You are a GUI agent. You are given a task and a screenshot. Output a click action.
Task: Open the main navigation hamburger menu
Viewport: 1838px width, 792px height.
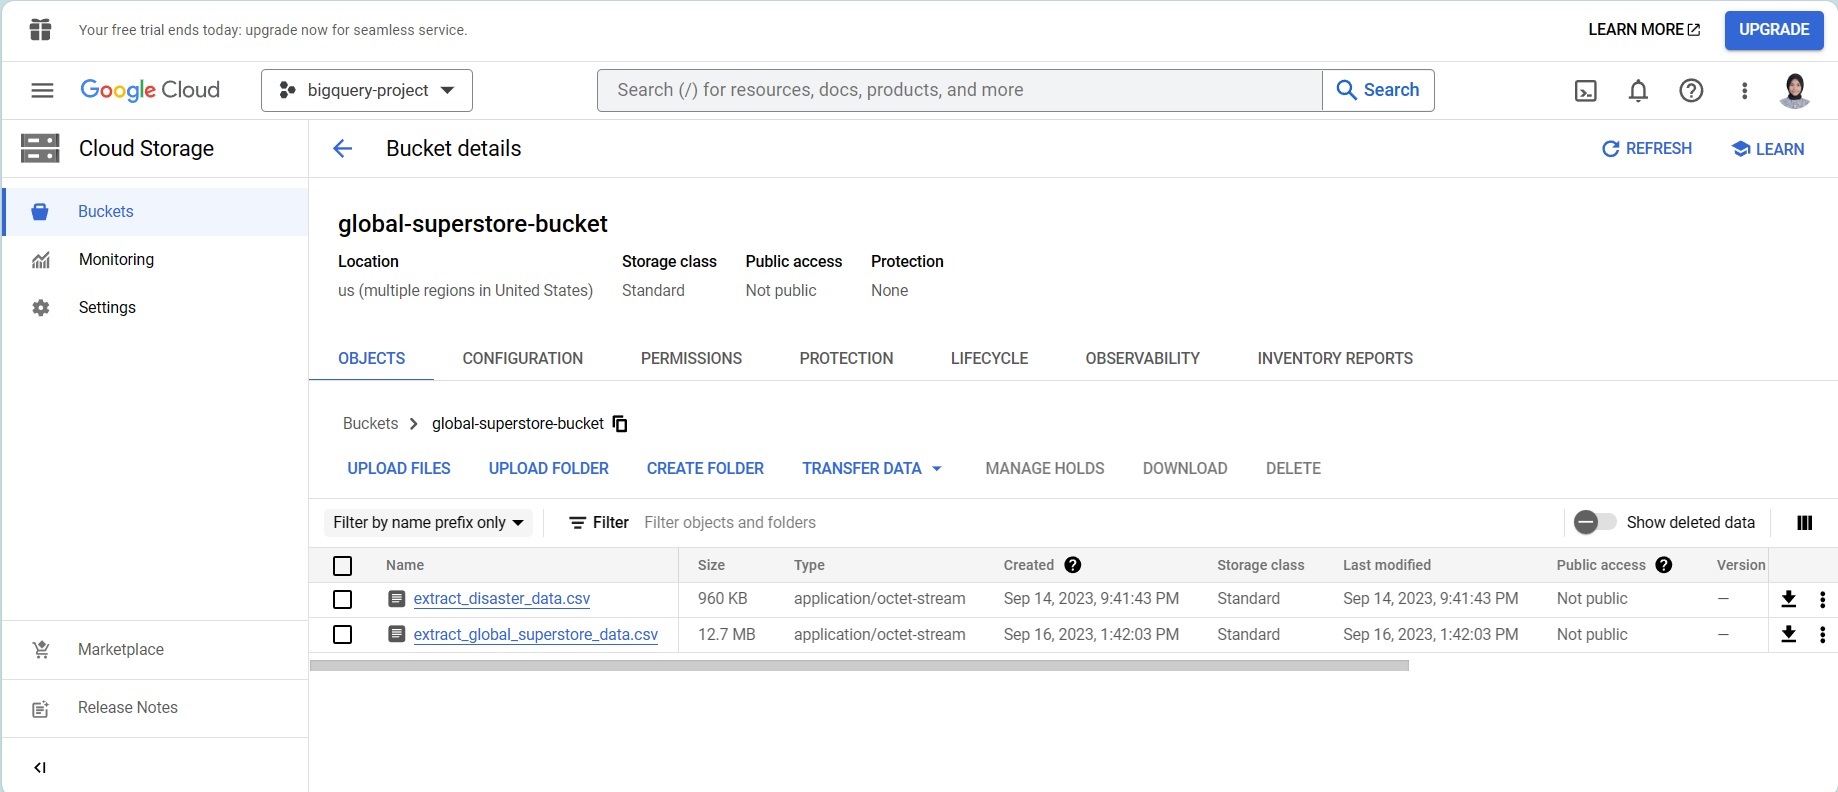(42, 90)
